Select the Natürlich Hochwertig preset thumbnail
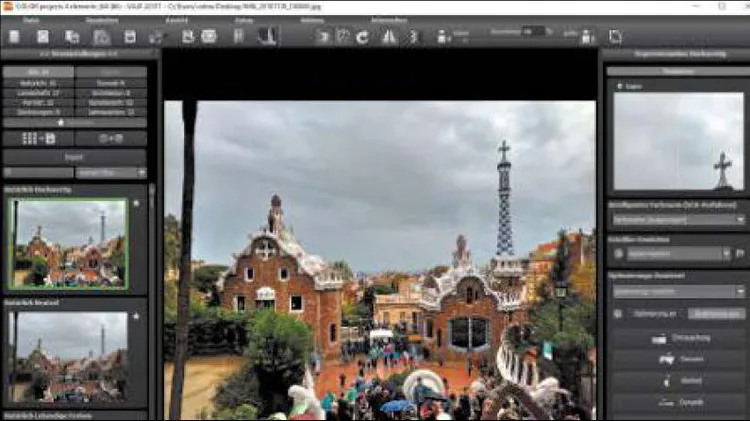750x421 pixels. click(68, 244)
